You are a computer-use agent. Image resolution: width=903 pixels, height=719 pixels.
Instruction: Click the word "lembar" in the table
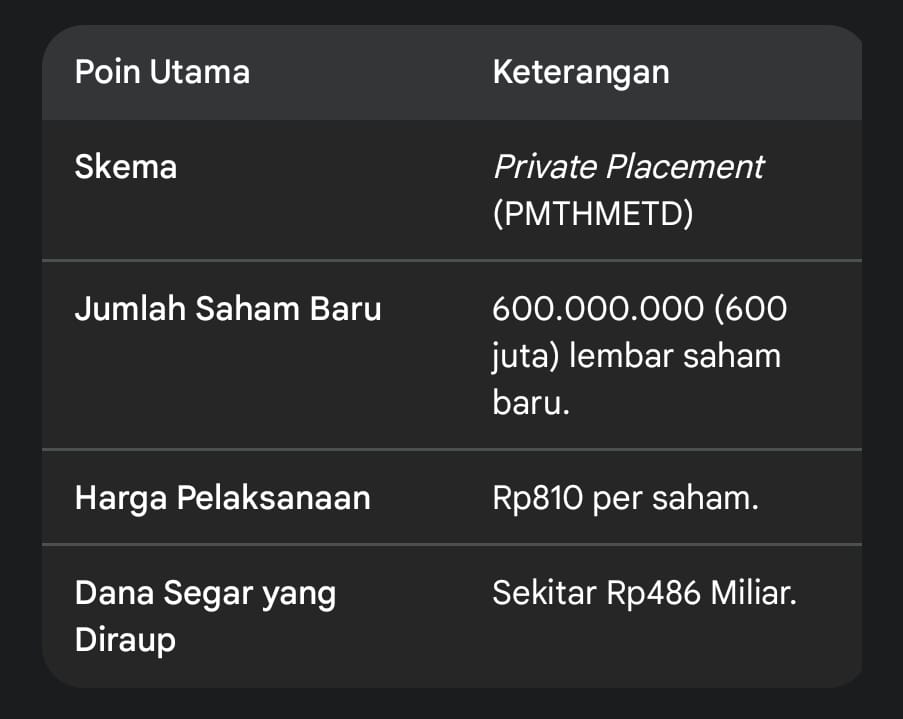point(622,356)
